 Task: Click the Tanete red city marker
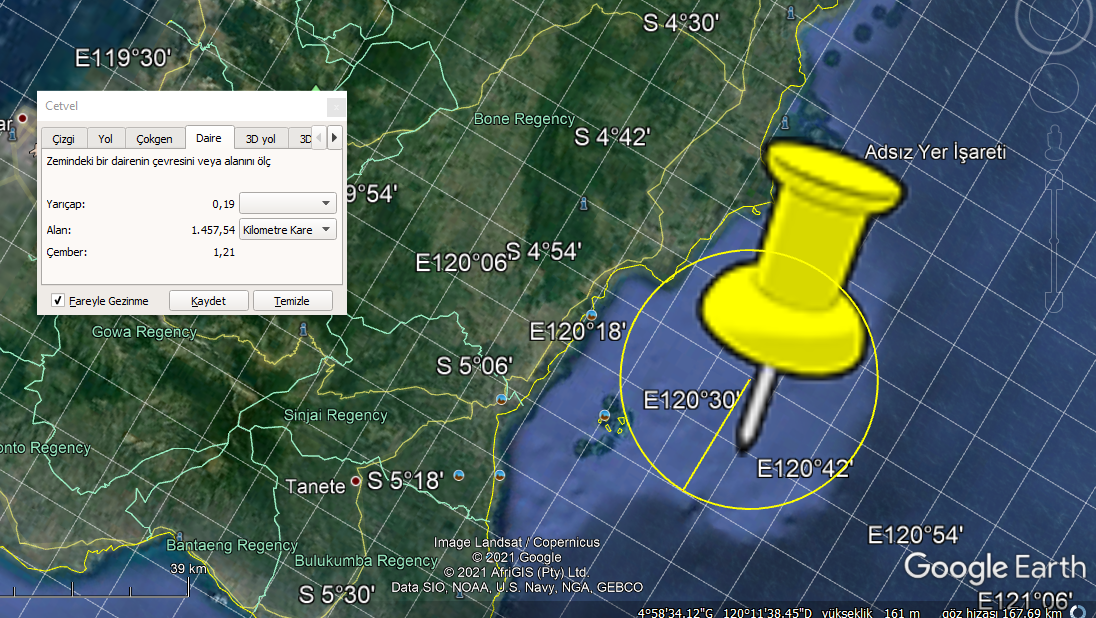pyautogui.click(x=356, y=481)
